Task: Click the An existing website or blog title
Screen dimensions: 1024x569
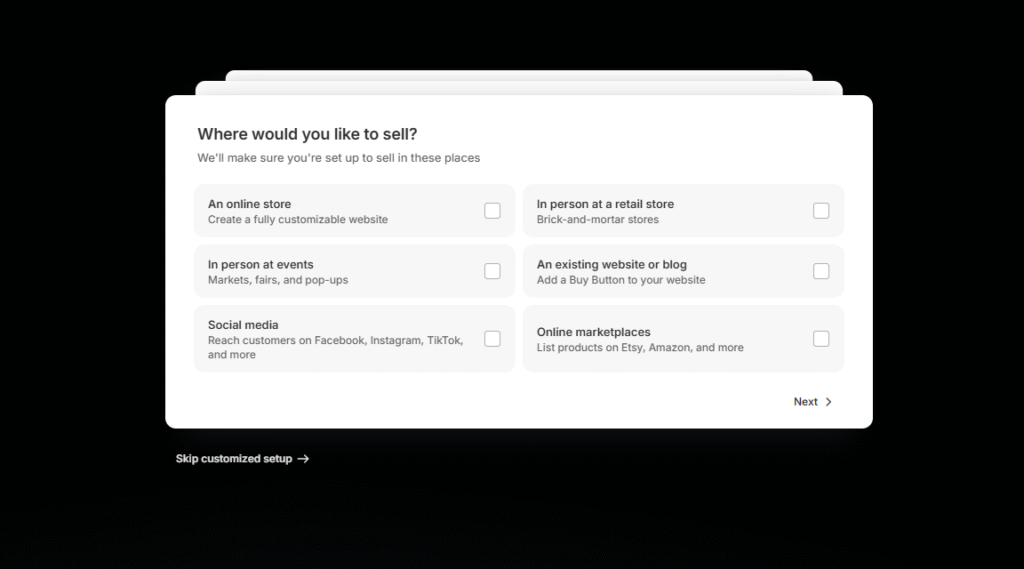Action: pos(611,265)
